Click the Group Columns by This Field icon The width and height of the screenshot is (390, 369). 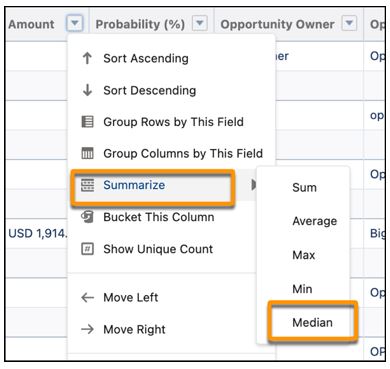pos(88,153)
